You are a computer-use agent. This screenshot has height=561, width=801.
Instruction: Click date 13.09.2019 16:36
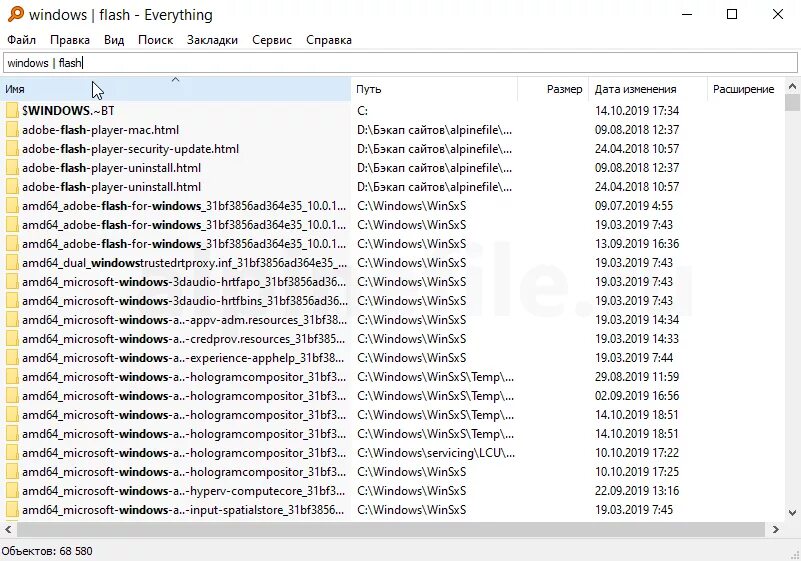click(637, 244)
